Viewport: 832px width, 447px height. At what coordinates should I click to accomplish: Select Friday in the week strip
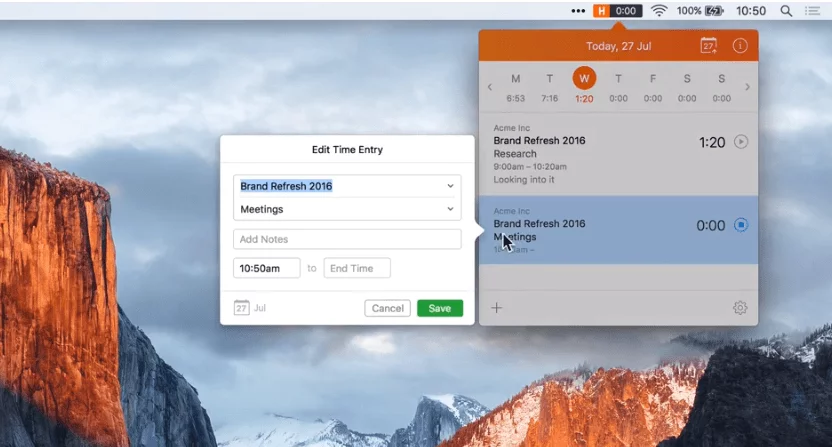tap(653, 88)
